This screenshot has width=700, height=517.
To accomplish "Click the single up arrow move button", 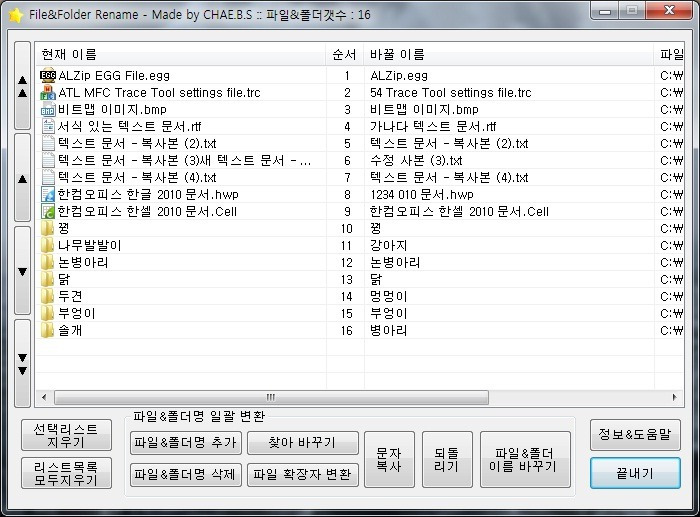I will [x=22, y=178].
